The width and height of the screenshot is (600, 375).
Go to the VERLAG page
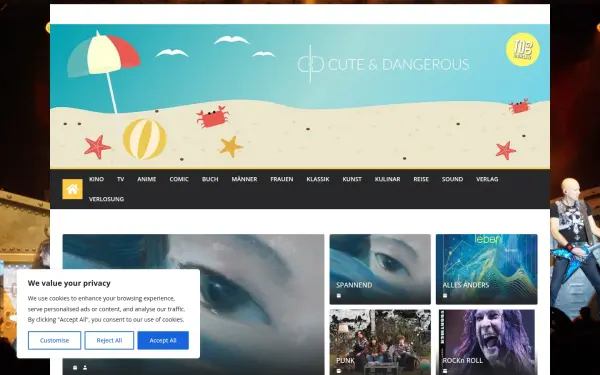[487, 179]
